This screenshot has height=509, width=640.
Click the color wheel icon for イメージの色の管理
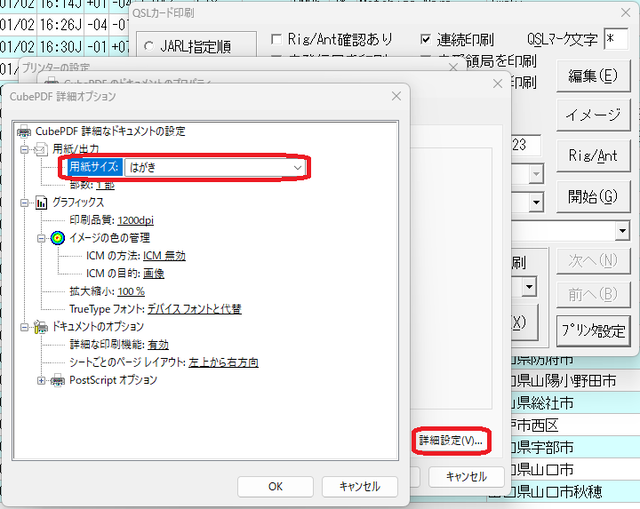pyautogui.click(x=58, y=238)
